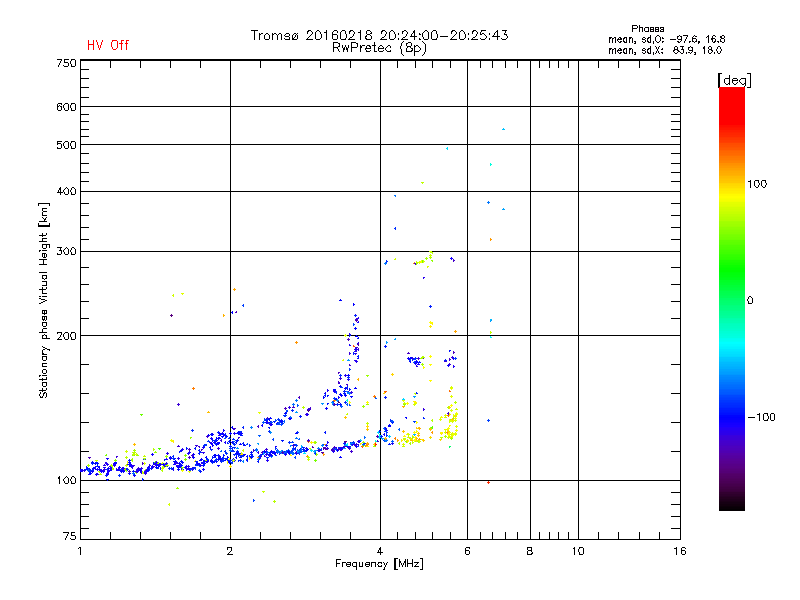The height and width of the screenshot is (600, 800).
Task: Click y-axis tick label '600'
Action: click(66, 107)
